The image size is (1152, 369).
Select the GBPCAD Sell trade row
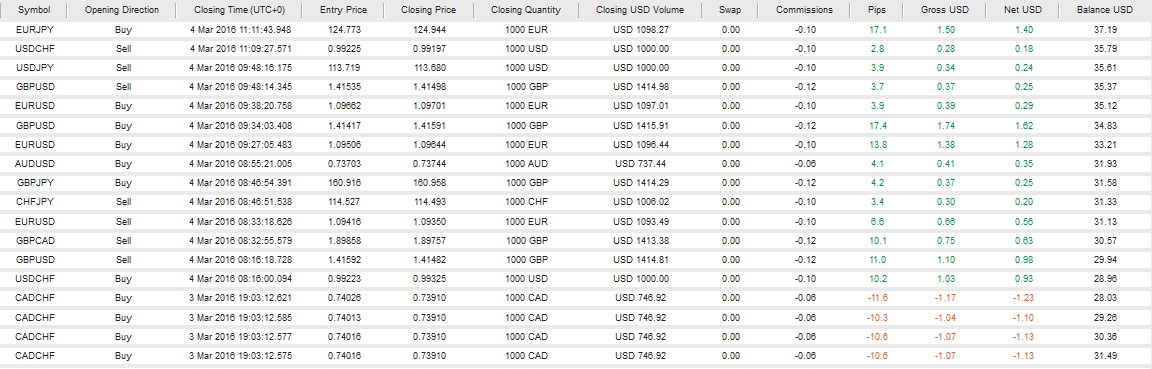(x=576, y=240)
